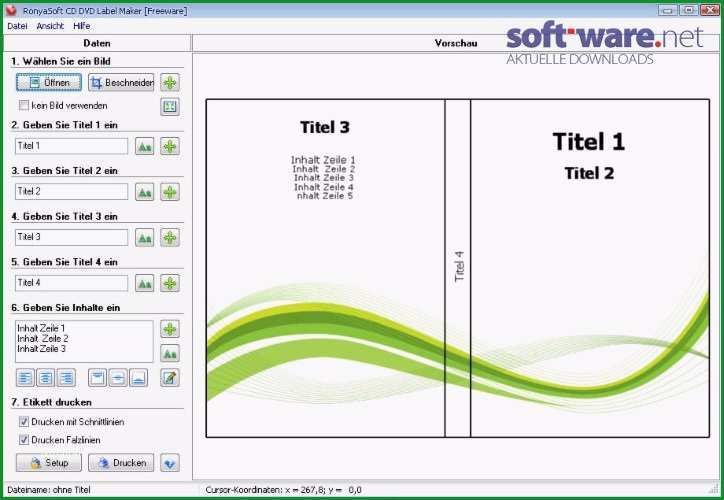Image resolution: width=724 pixels, height=500 pixels.
Task: Select Titel 3 text in preview
Action: point(325,127)
